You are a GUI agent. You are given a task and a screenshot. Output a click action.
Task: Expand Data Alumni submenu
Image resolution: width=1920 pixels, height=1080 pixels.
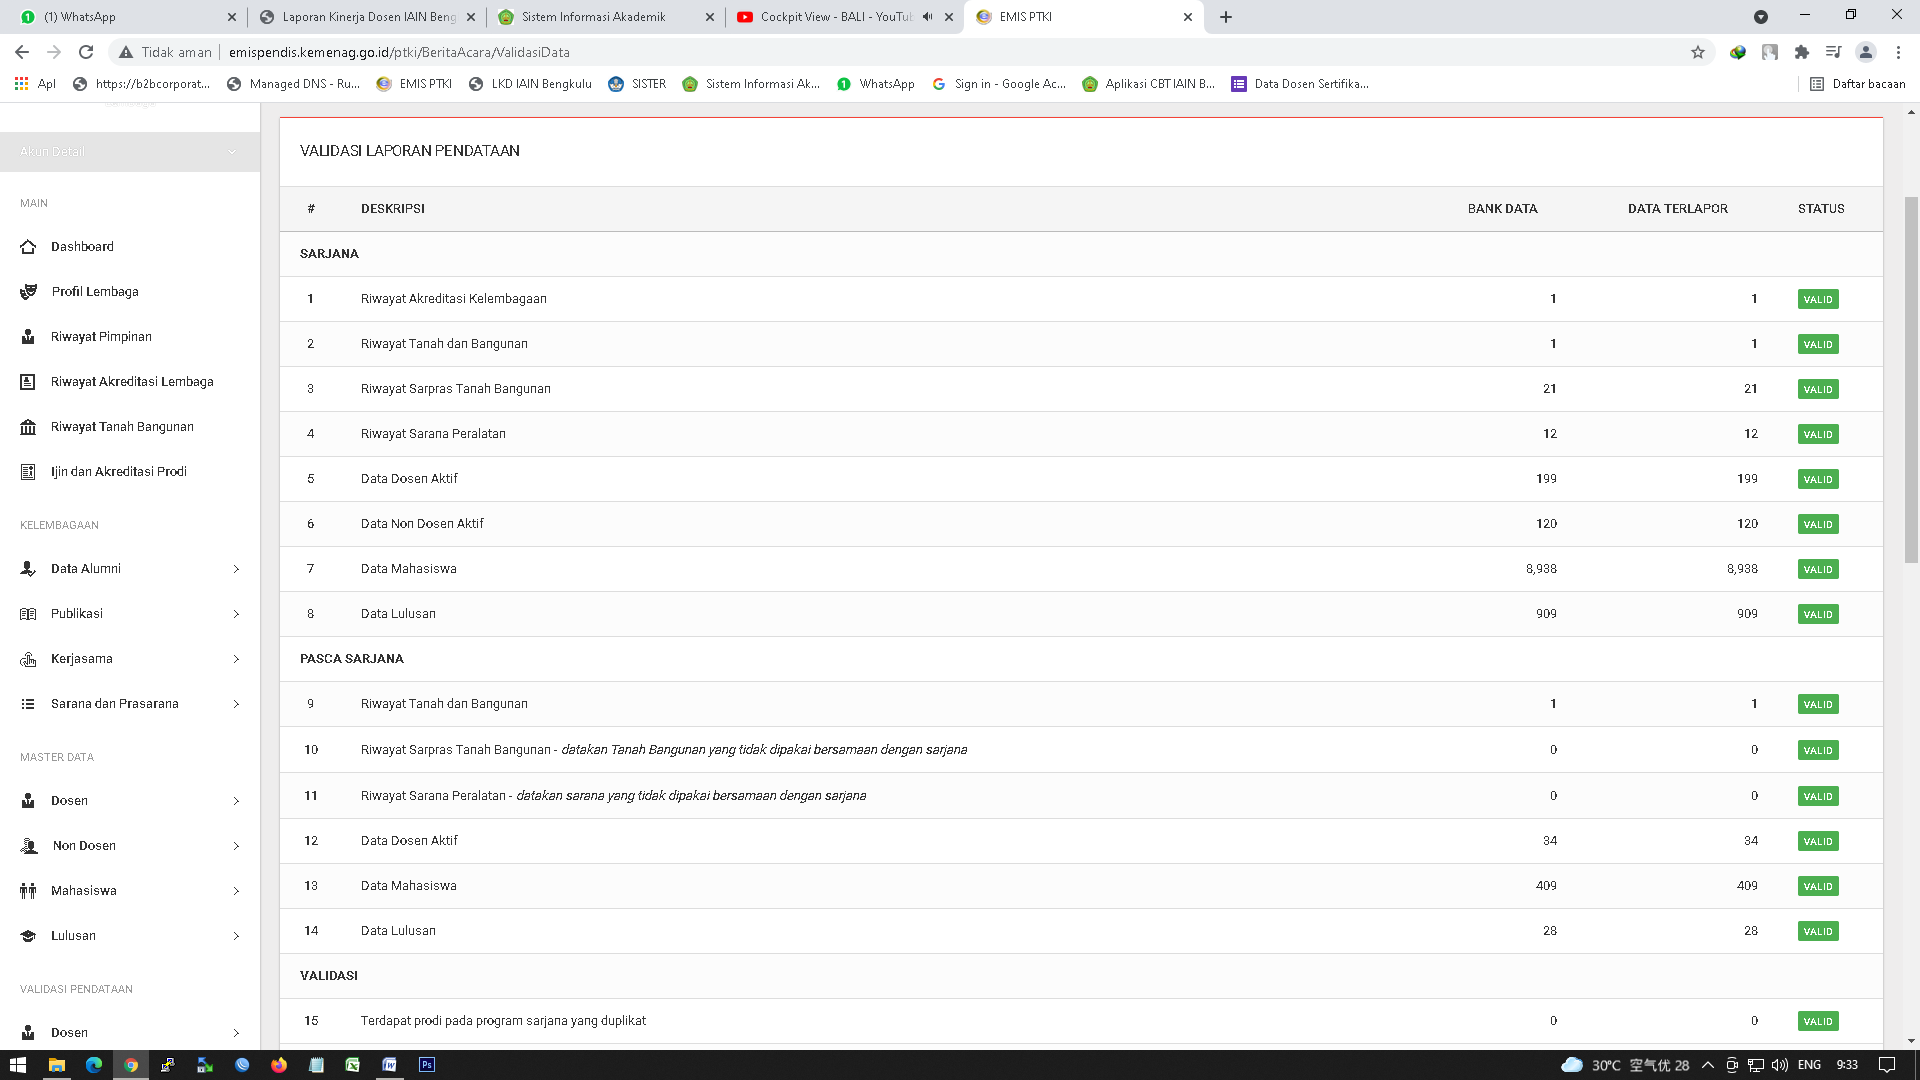(236, 569)
